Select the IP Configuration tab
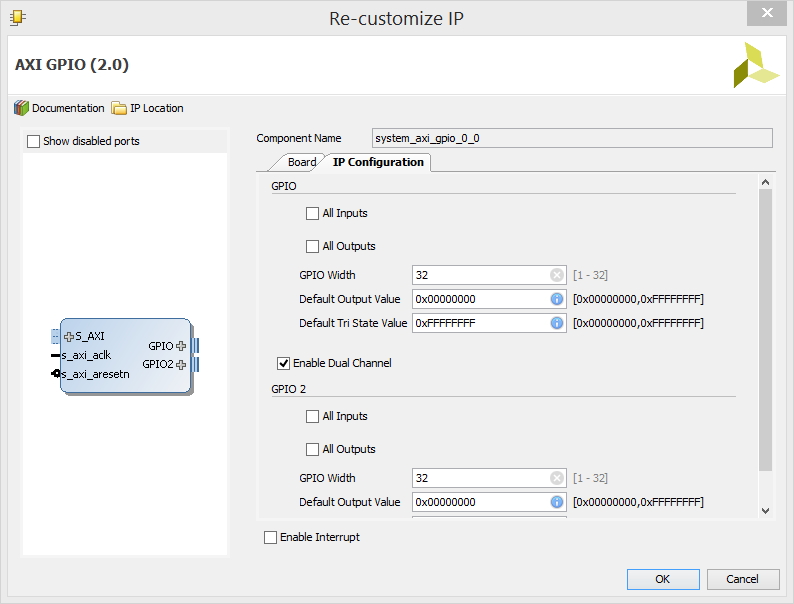The height and width of the screenshot is (604, 794). coord(378,162)
